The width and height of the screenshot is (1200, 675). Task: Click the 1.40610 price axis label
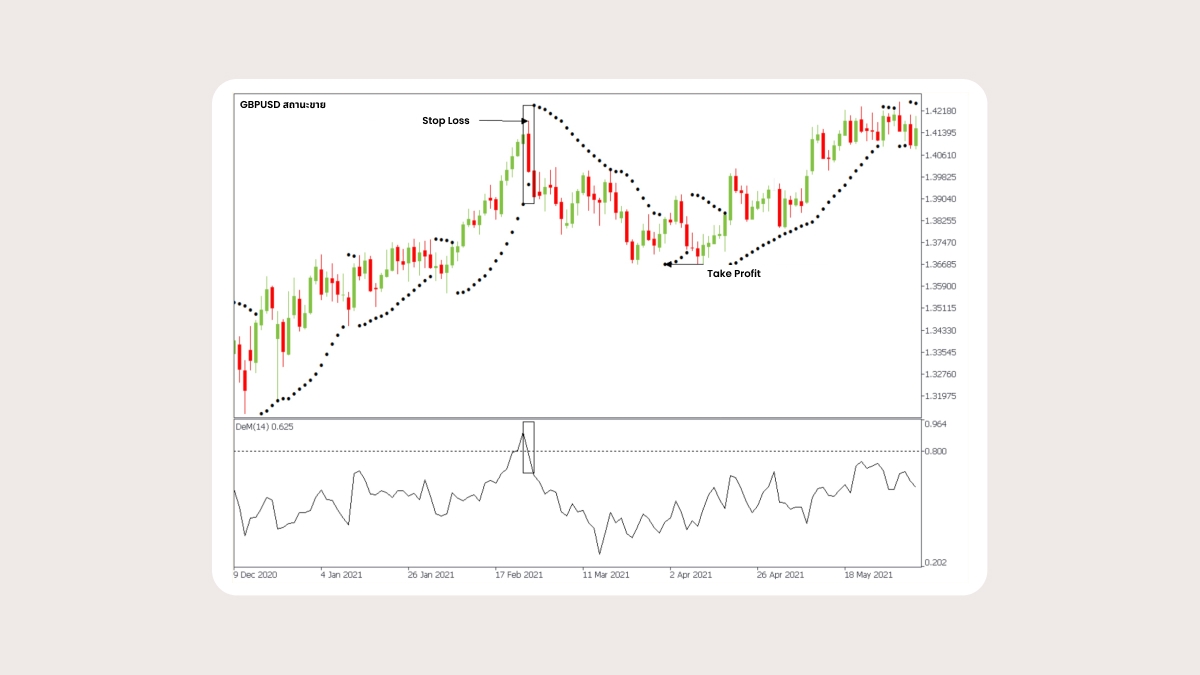pos(942,155)
